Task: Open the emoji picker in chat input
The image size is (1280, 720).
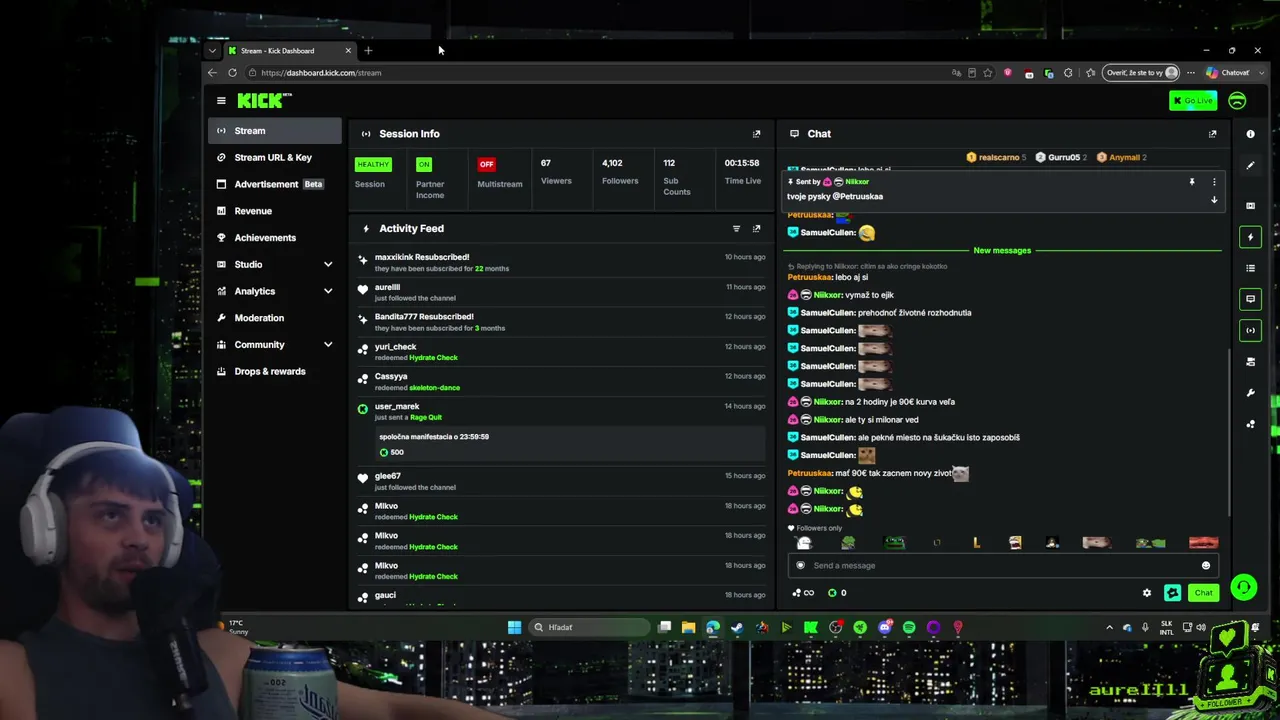Action: click(1205, 565)
